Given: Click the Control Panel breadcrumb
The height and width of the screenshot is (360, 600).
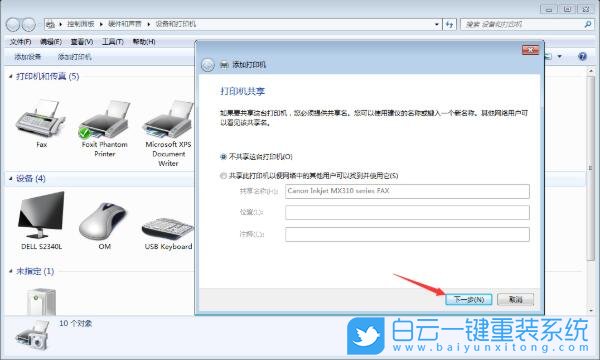Looking at the screenshot, I should tap(80, 24).
